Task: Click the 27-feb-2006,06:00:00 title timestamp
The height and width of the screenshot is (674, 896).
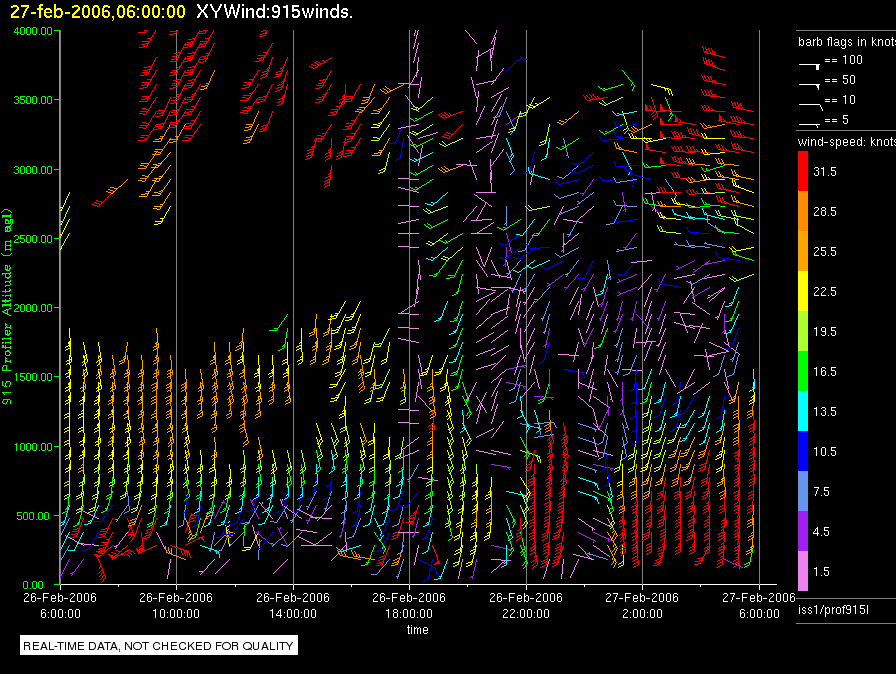Action: (x=98, y=11)
